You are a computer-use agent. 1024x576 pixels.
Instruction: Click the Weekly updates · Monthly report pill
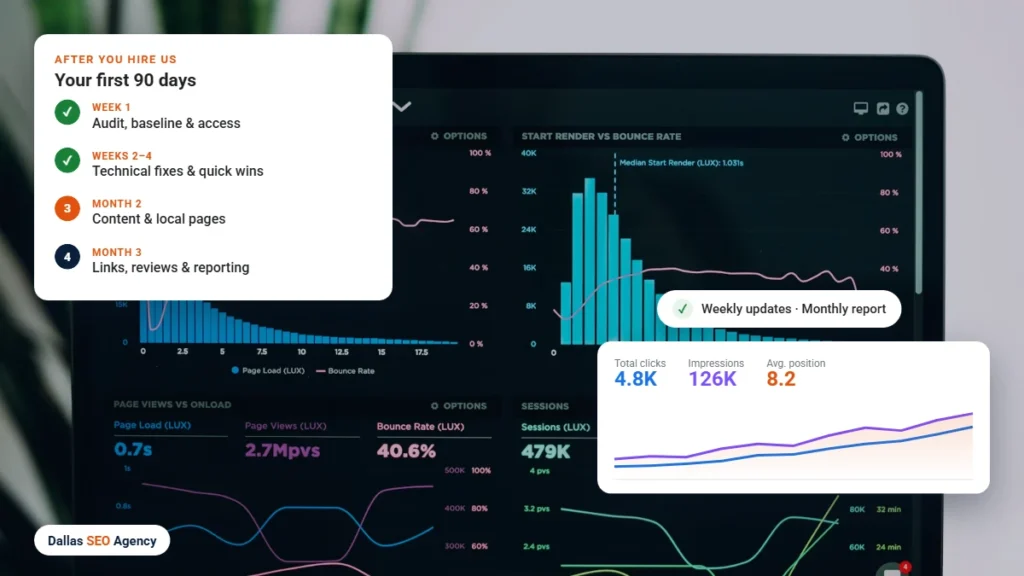779,309
